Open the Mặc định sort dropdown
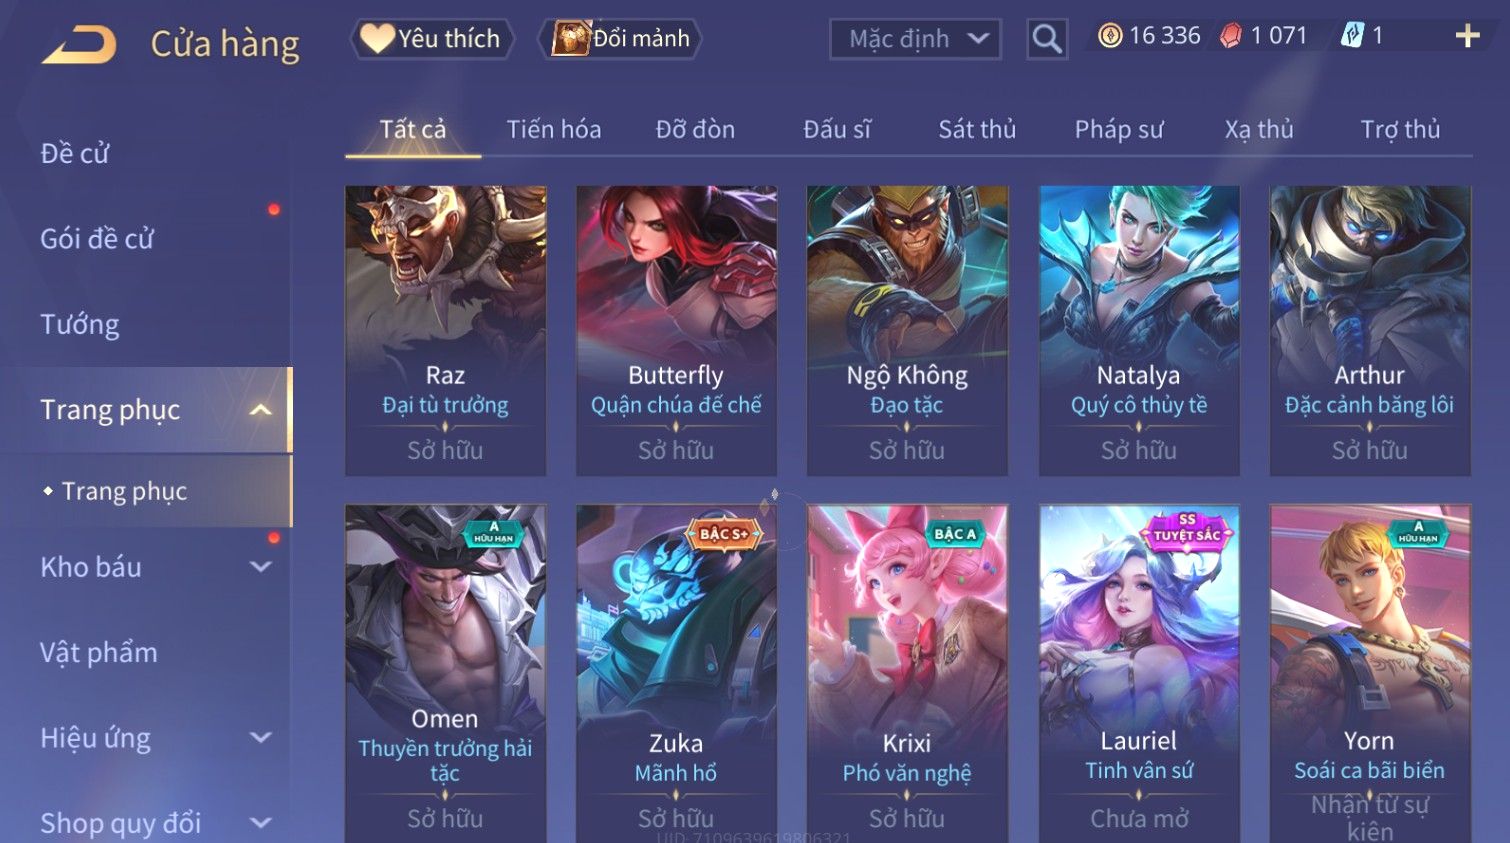Image resolution: width=1510 pixels, height=843 pixels. pos(915,39)
